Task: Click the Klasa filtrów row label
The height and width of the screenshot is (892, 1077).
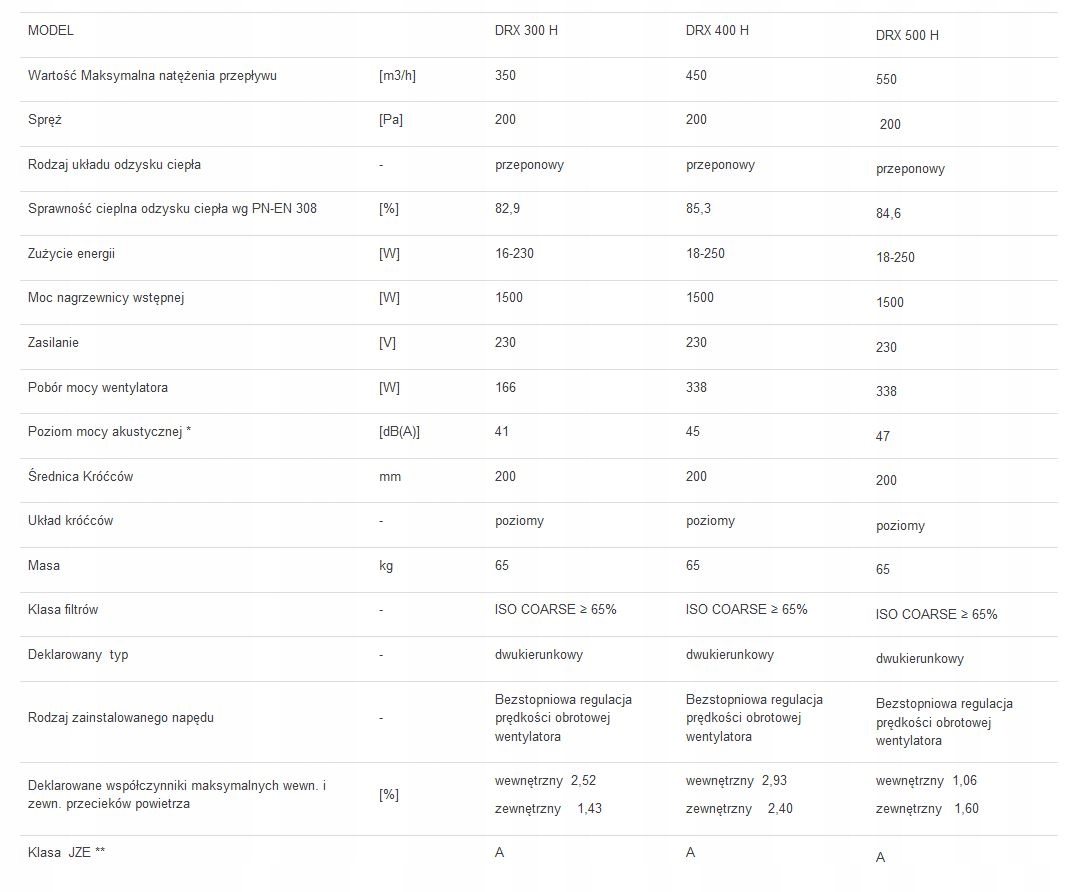Action: coord(63,610)
